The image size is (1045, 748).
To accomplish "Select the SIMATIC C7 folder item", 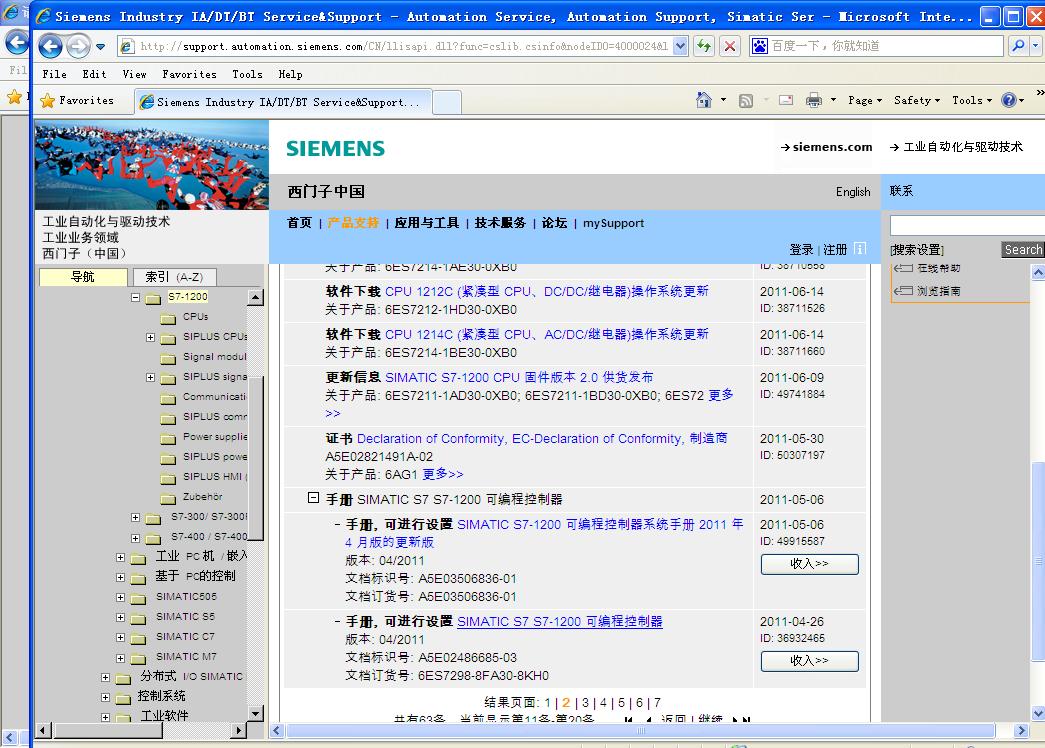I will [185, 637].
